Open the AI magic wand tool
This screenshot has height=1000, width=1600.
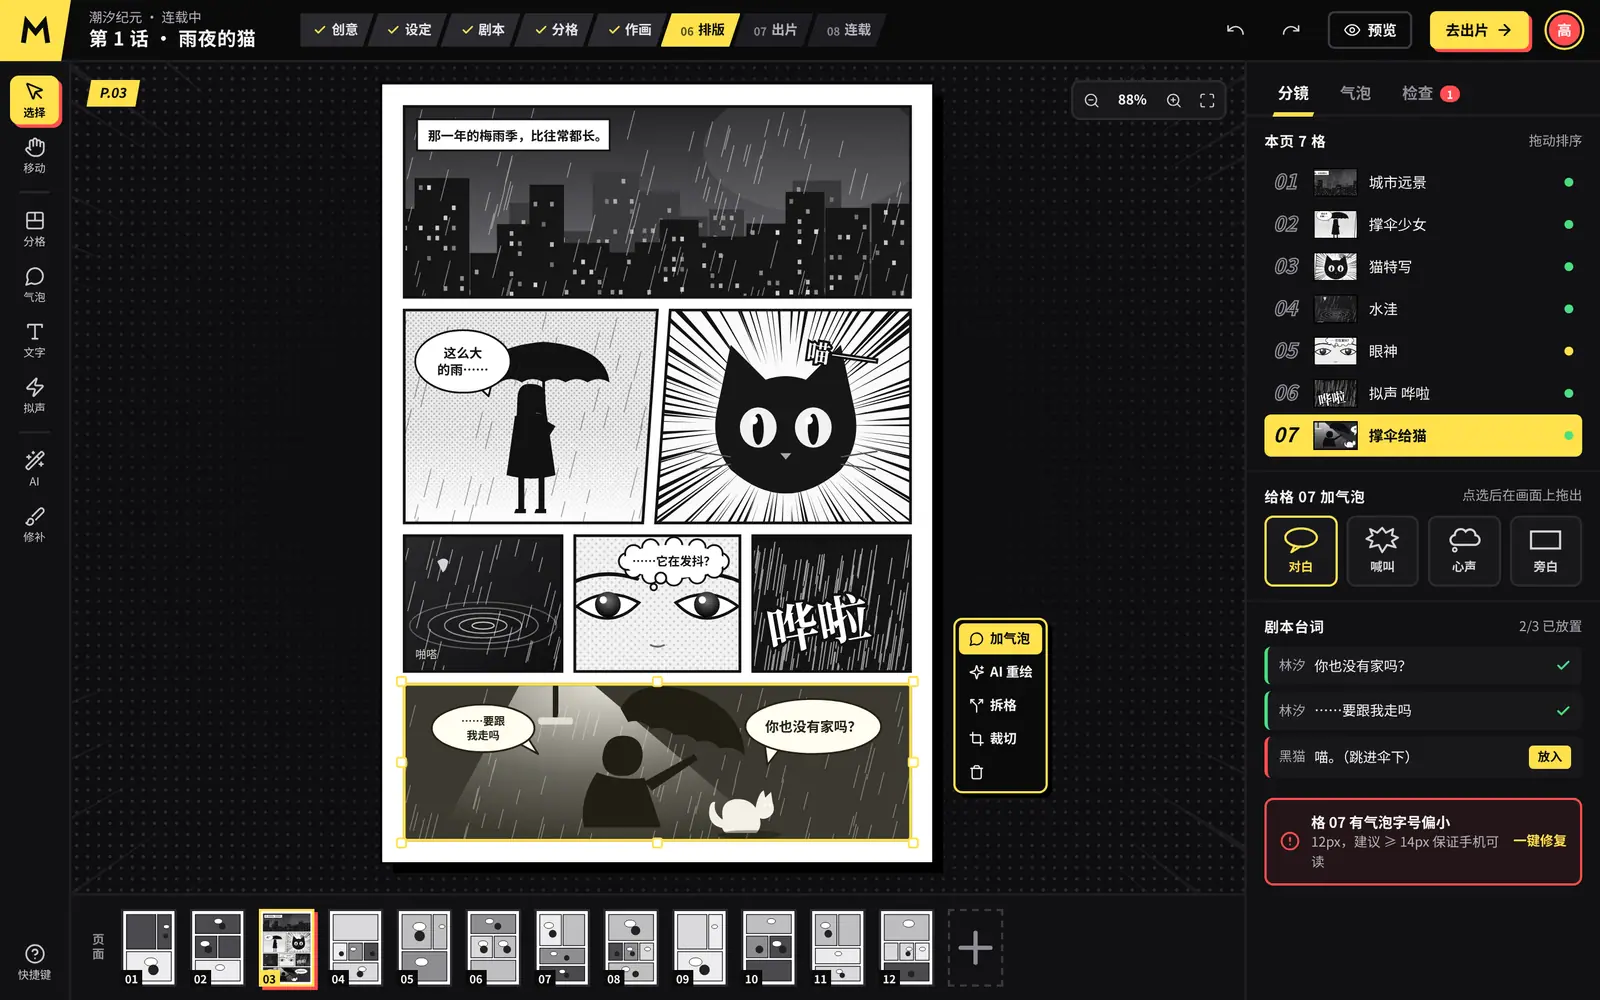coord(35,469)
